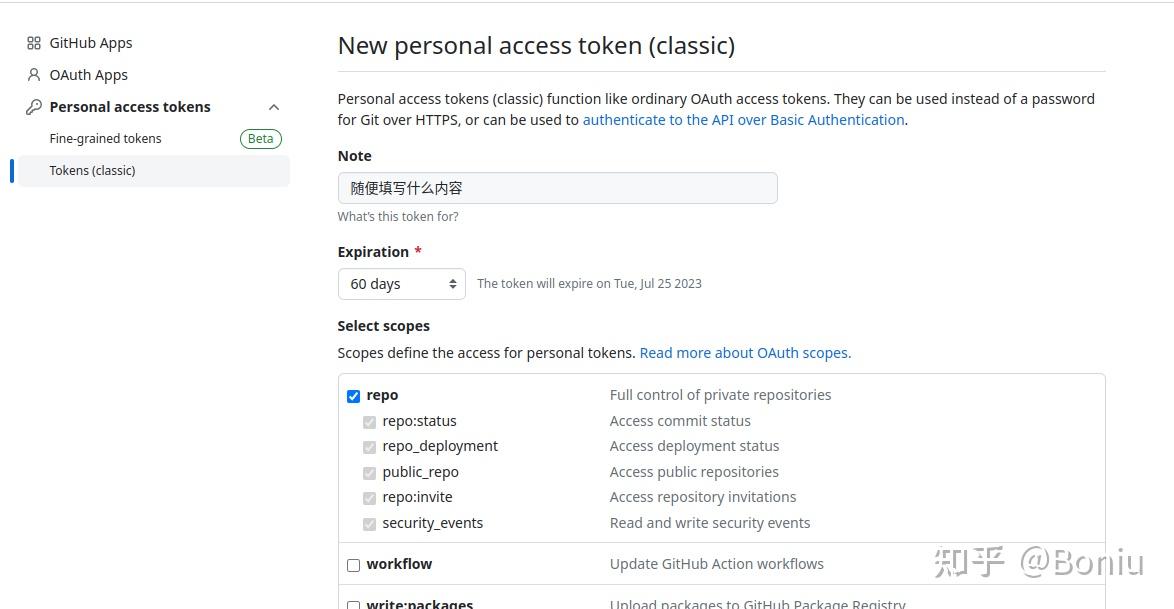Uncheck the repo scope checkbox

(353, 396)
